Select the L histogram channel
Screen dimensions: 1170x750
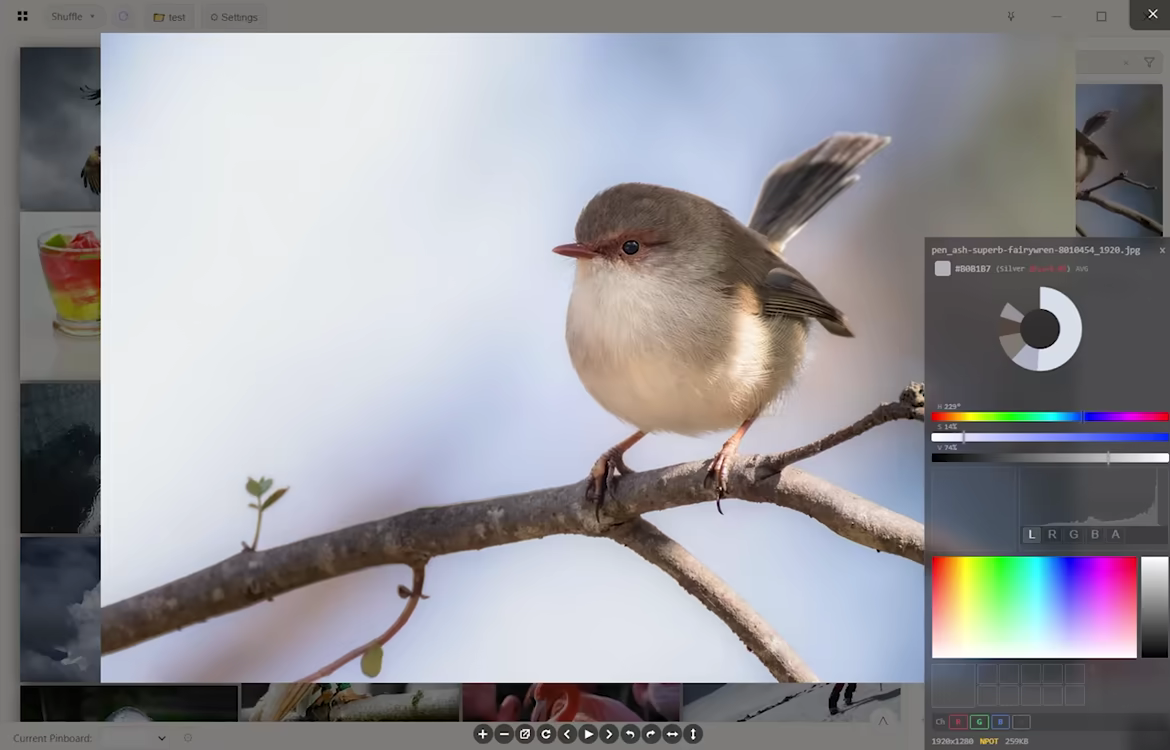1031,534
